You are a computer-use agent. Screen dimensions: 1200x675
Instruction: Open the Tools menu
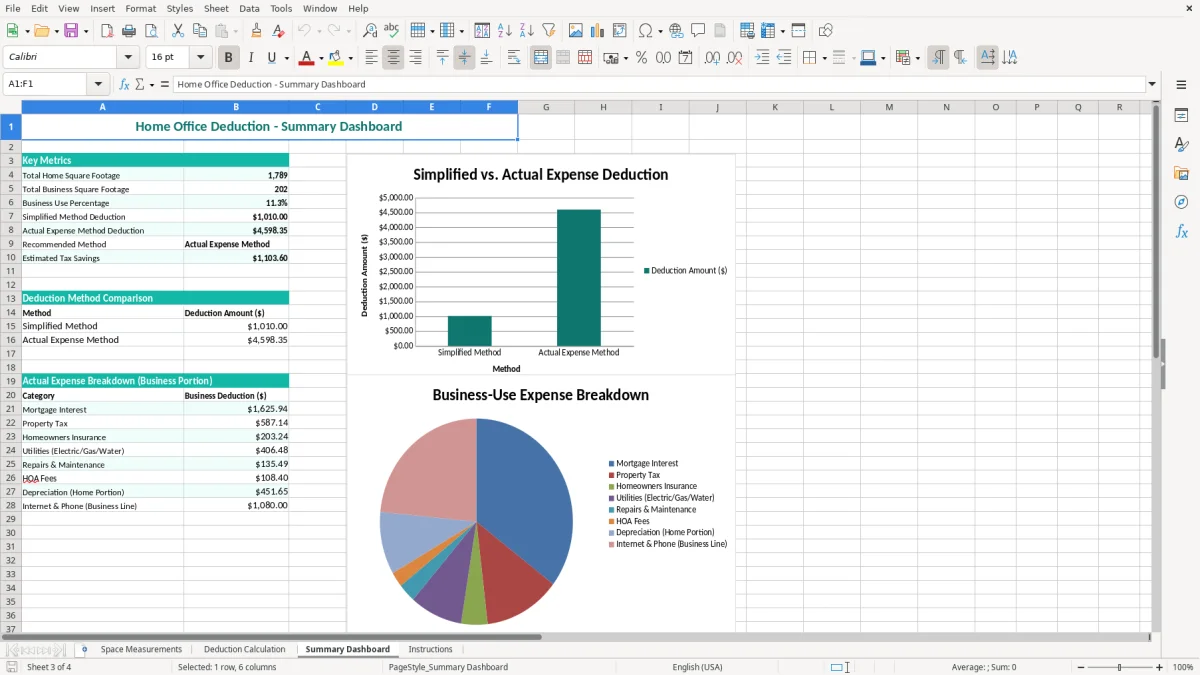281,8
